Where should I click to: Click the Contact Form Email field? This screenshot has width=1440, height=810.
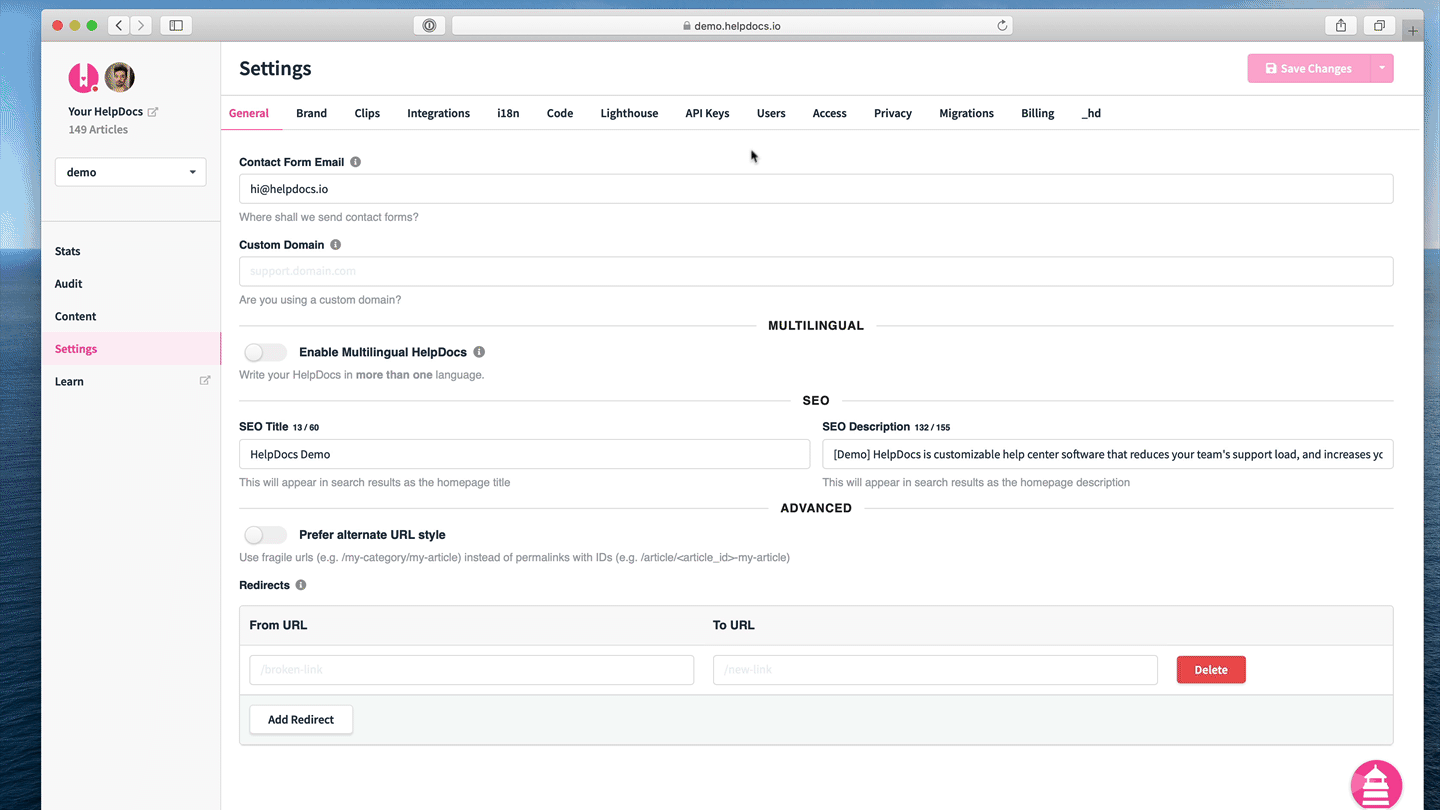(x=816, y=189)
